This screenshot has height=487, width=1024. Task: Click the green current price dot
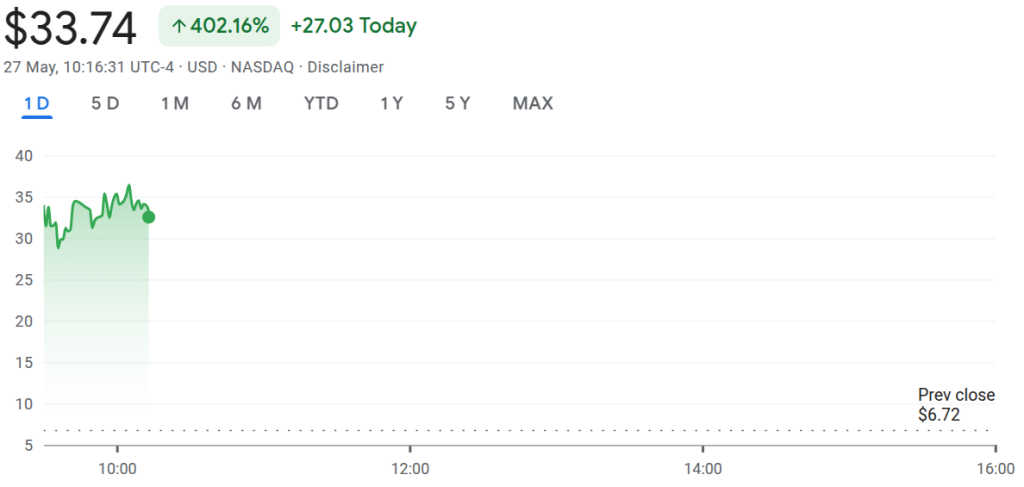tap(149, 217)
